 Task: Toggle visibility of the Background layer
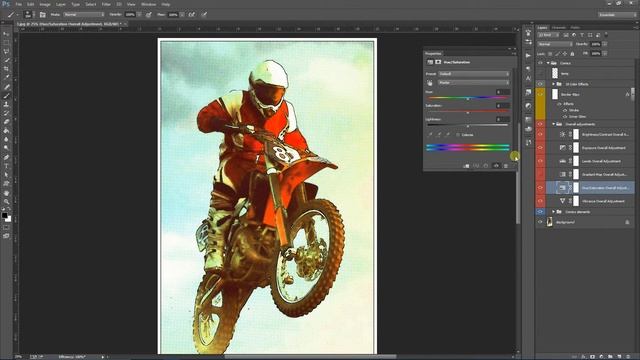(x=540, y=222)
